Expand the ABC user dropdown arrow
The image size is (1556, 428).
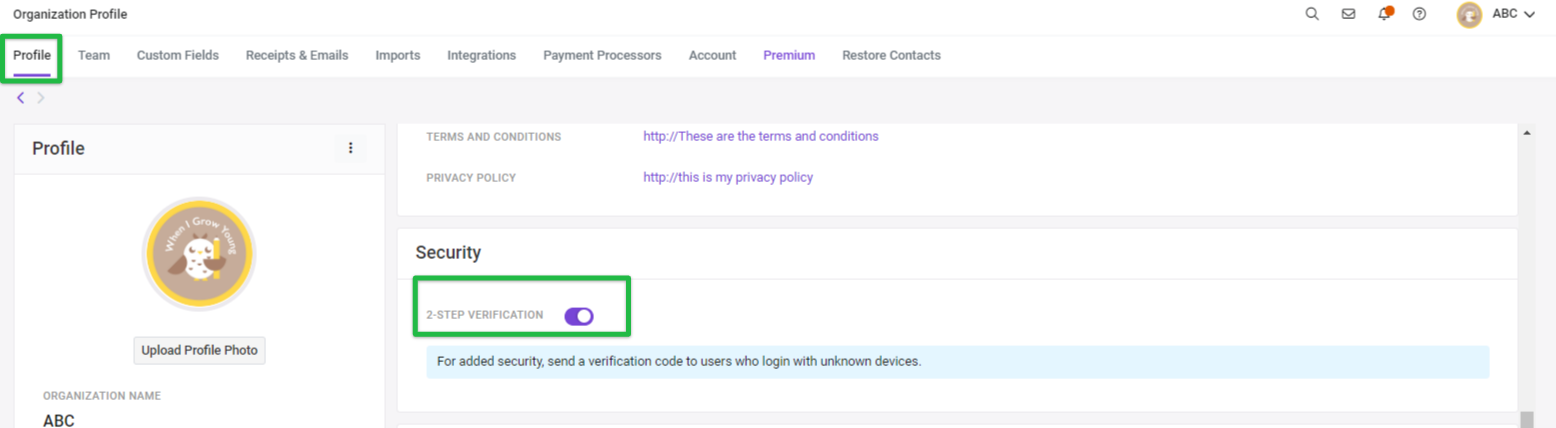(x=1529, y=15)
